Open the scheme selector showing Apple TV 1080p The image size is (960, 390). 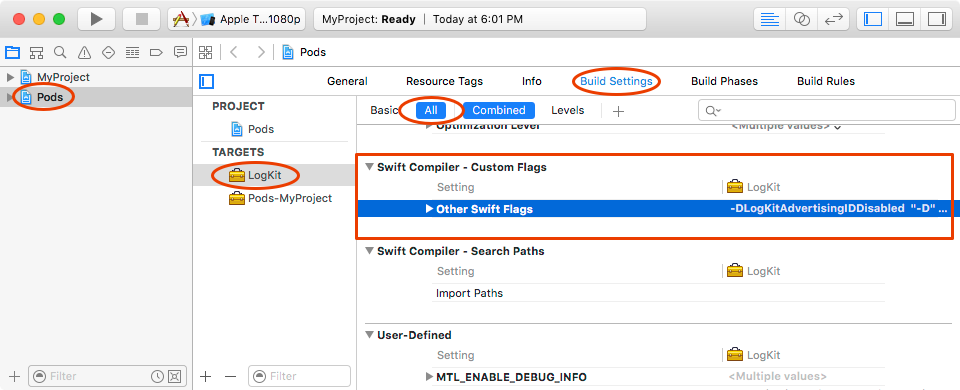237,19
